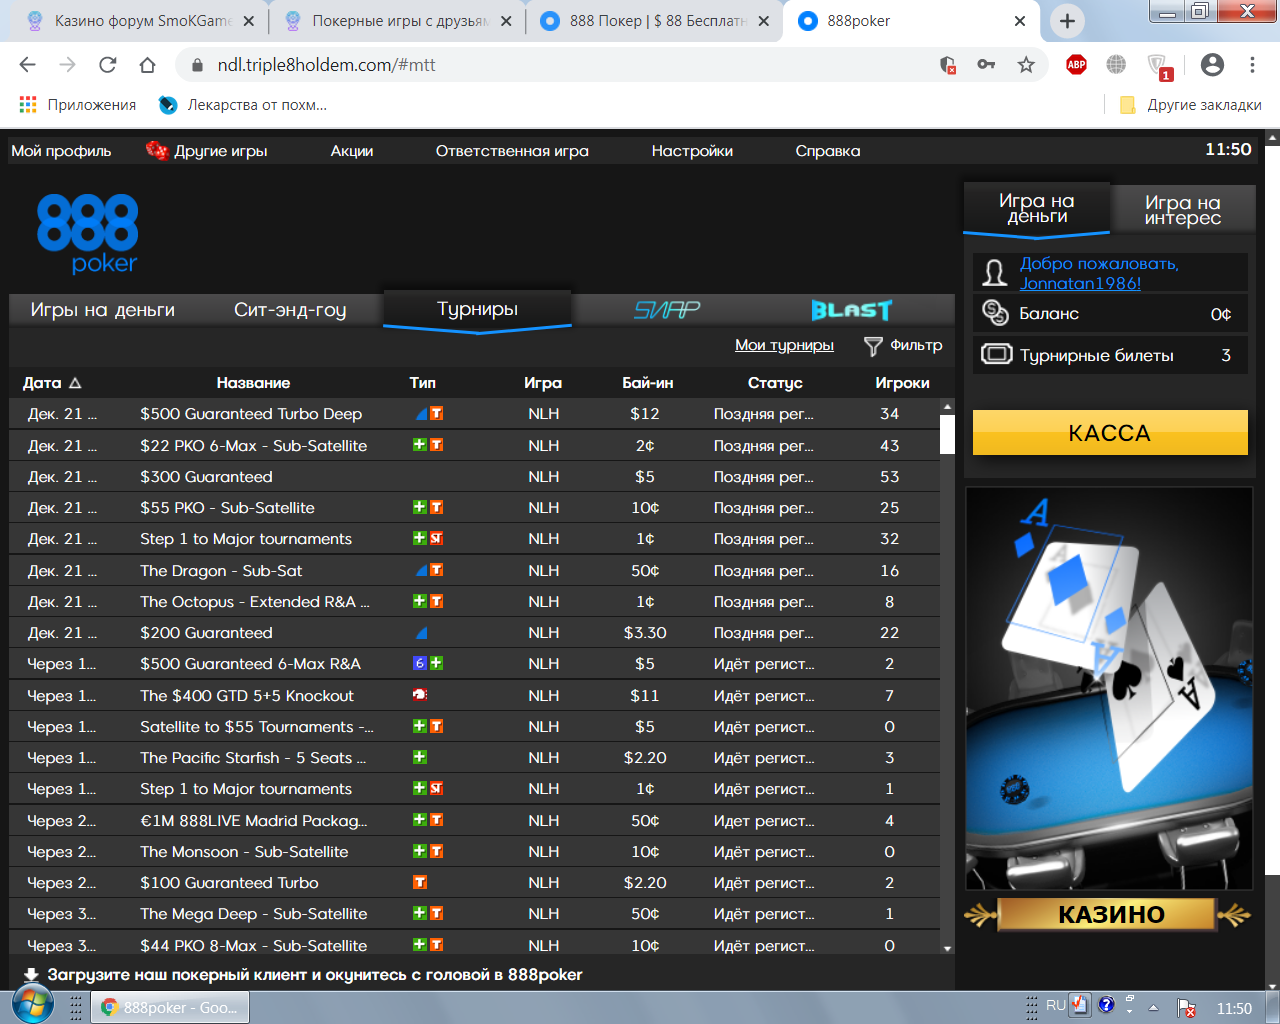
Task: Click the Jonnatan1986 profile link
Action: (x=1080, y=283)
